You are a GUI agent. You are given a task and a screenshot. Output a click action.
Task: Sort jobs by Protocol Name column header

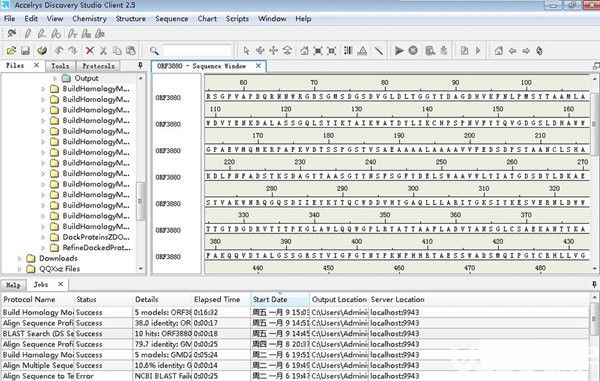tap(37, 300)
